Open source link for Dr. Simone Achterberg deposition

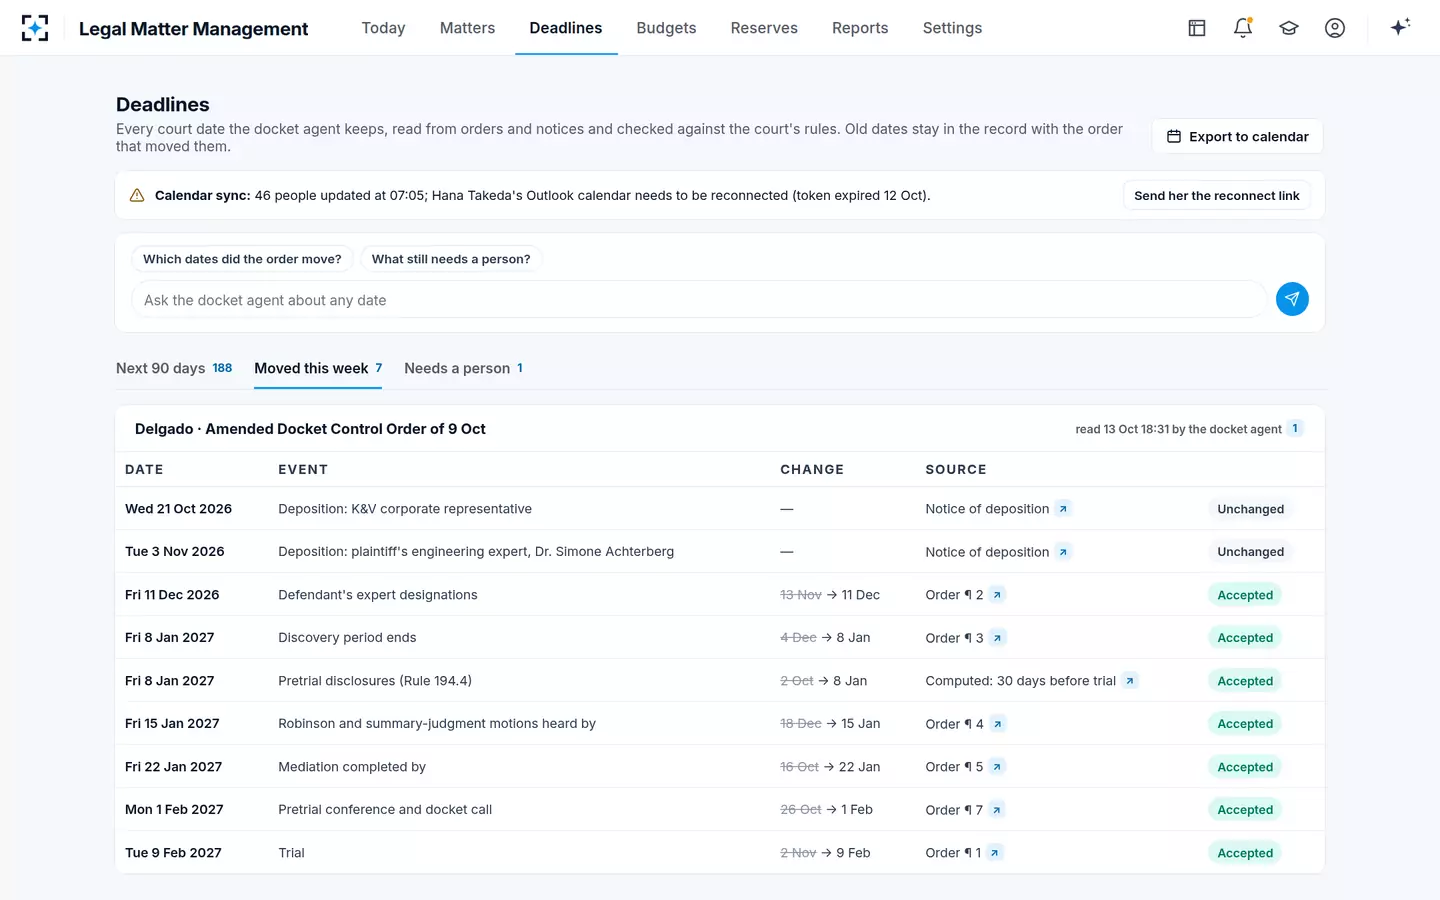(1063, 552)
